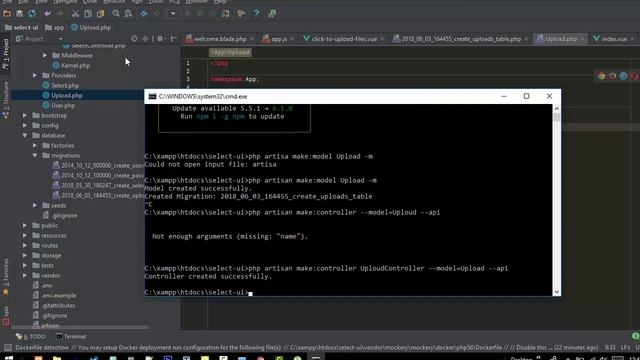Click Scroll from Source target icon

coord(134,39)
